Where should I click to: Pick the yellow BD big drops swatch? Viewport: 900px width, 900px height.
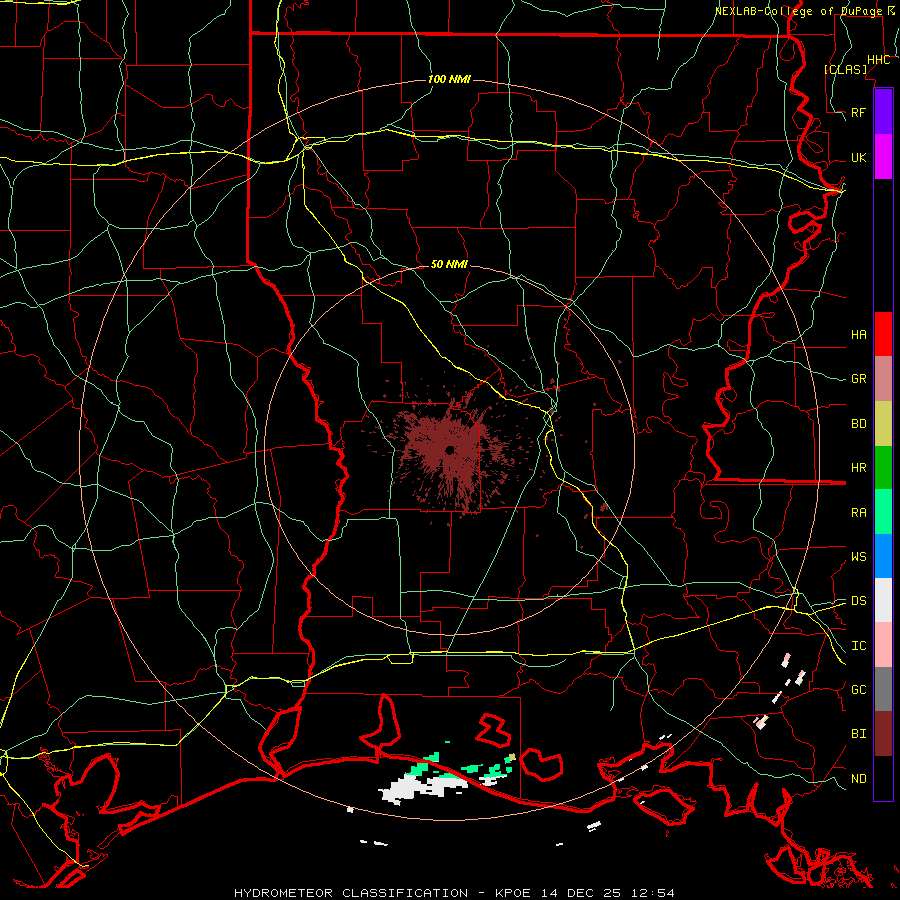[883, 424]
